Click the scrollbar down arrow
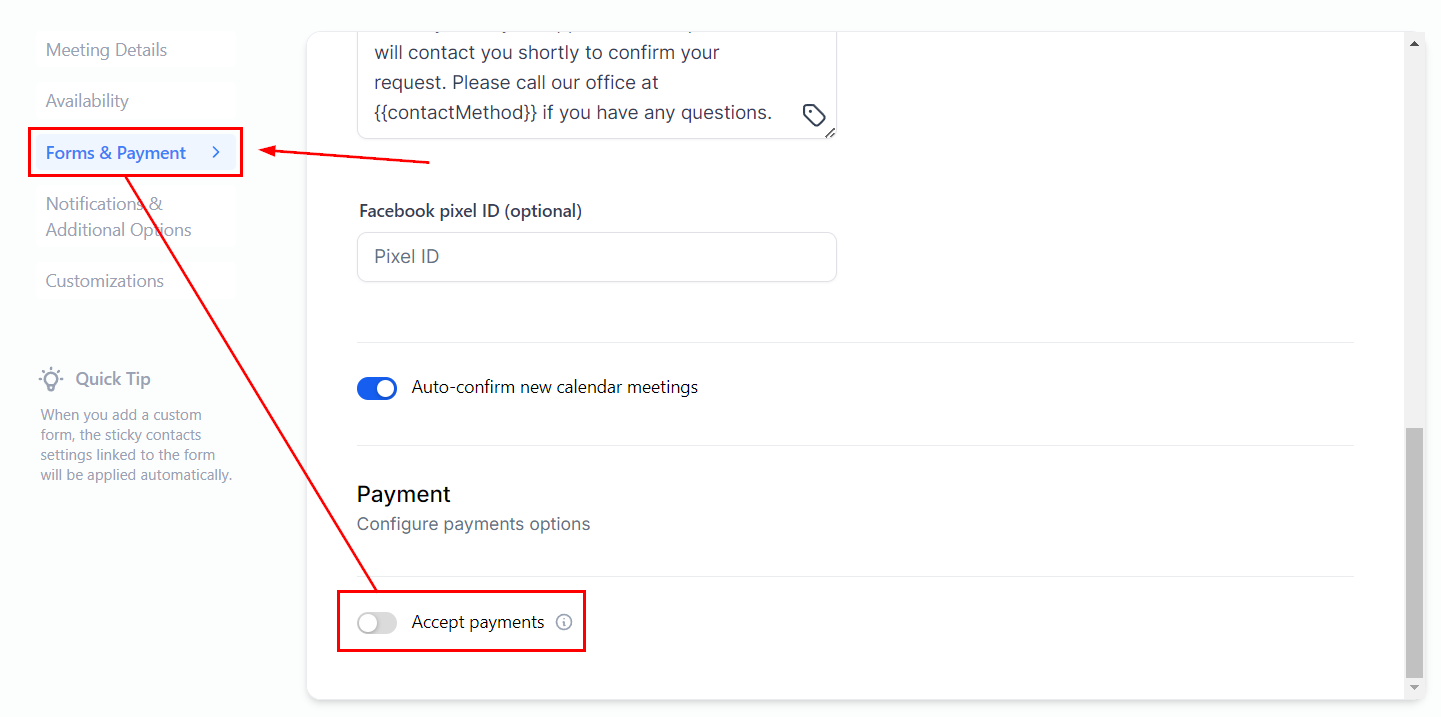 pyautogui.click(x=1414, y=688)
